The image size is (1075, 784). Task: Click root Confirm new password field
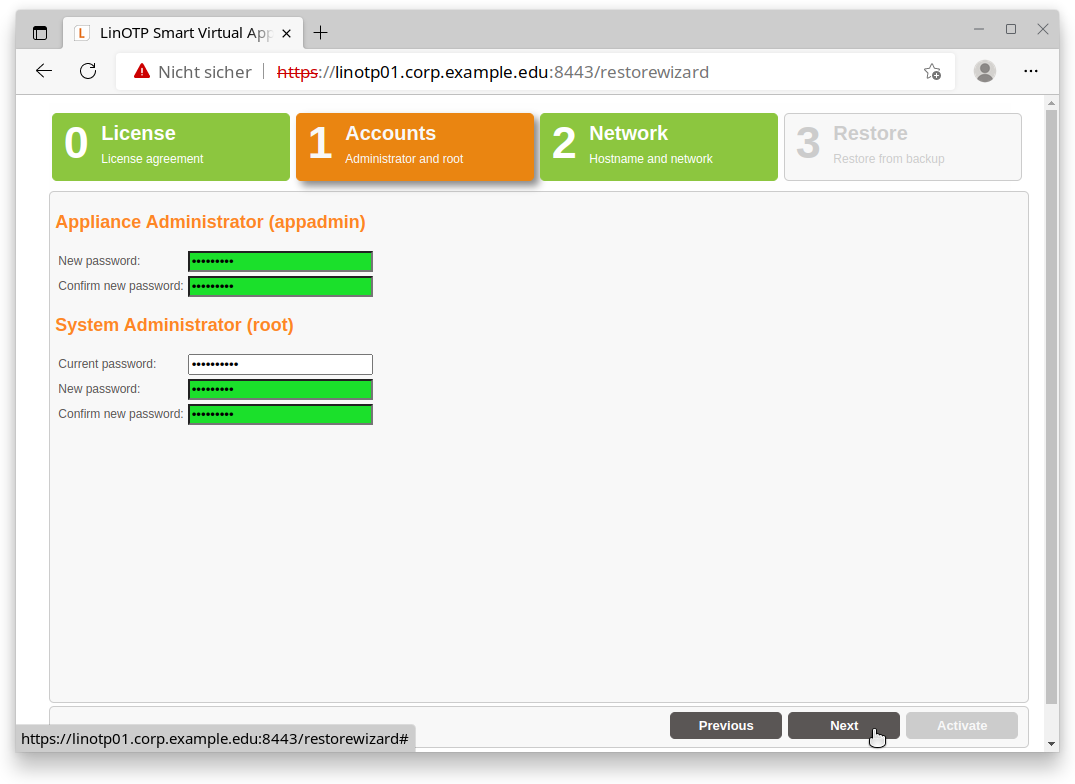point(280,415)
